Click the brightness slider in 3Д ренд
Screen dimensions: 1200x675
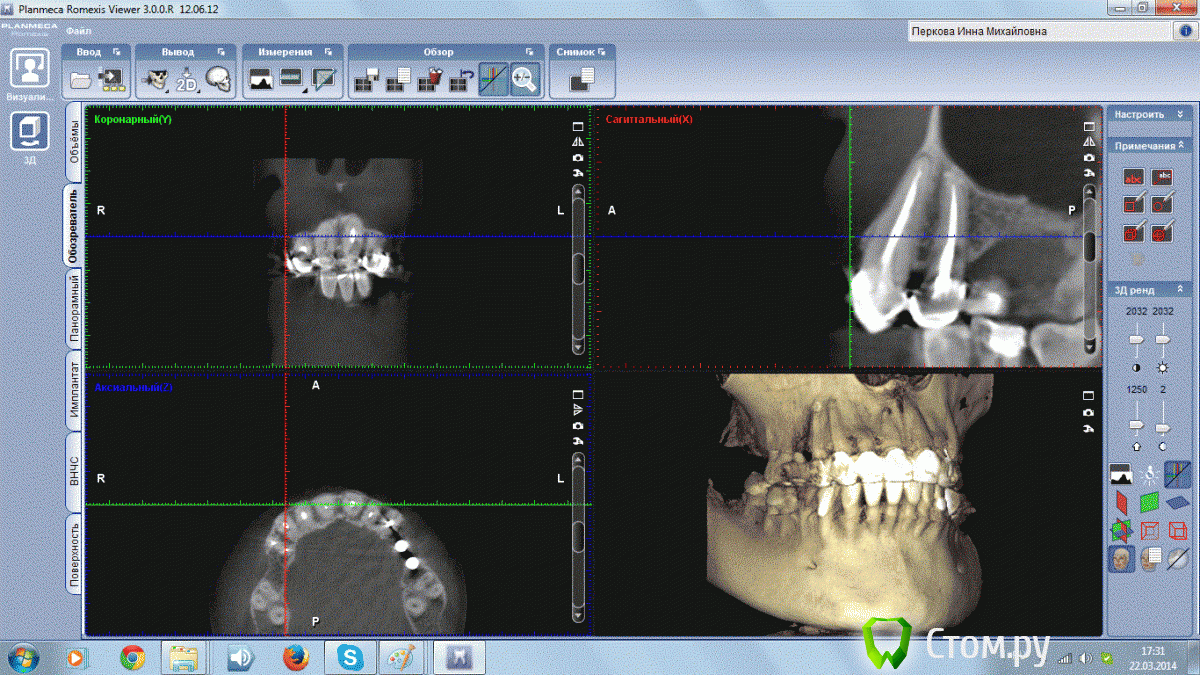click(x=1135, y=341)
